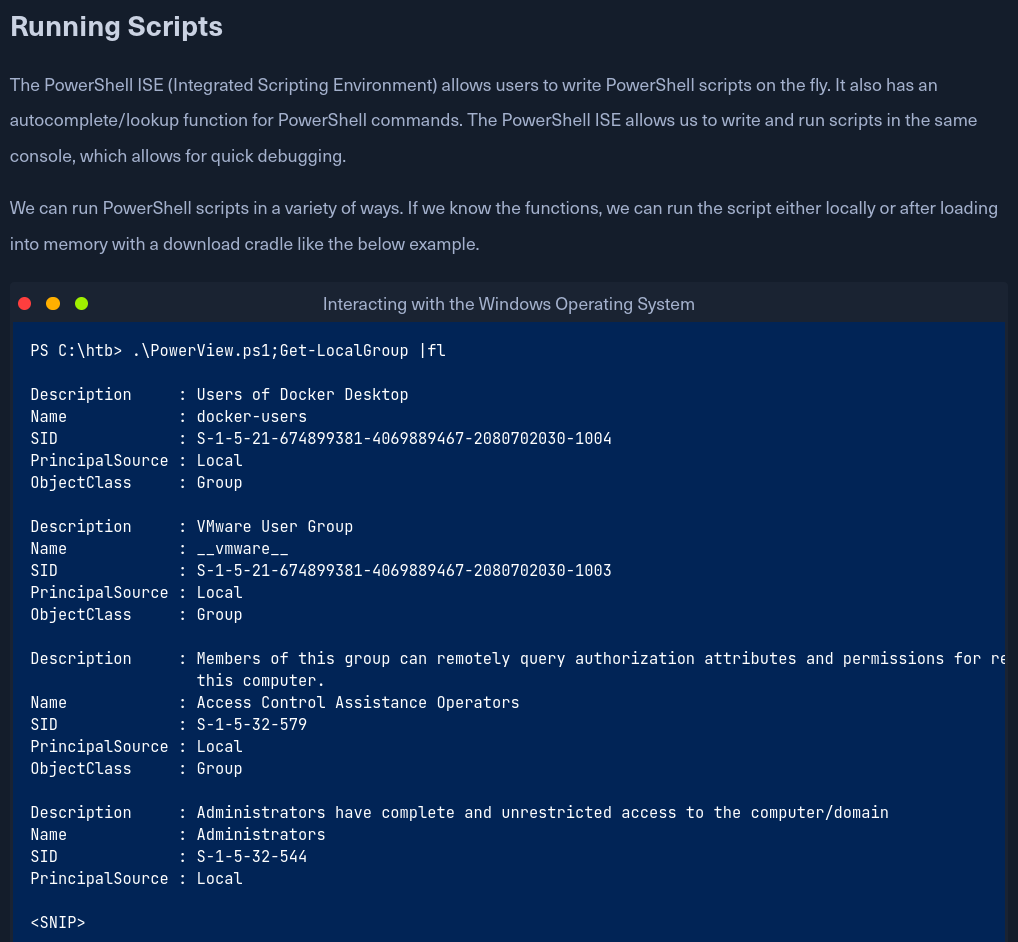Click the 'VMware User Group' description

tap(274, 527)
